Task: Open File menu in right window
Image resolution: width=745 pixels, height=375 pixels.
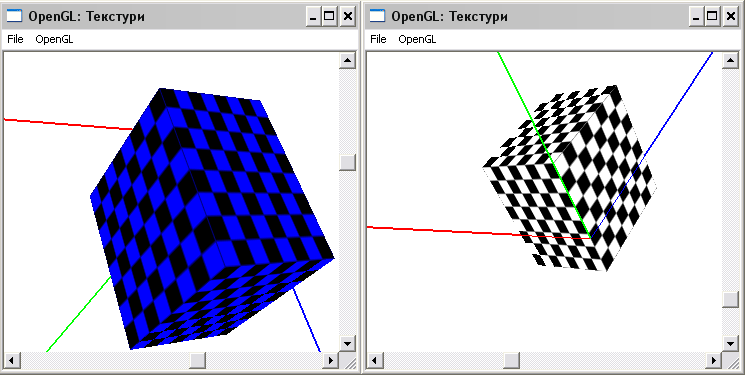Action: (378, 39)
